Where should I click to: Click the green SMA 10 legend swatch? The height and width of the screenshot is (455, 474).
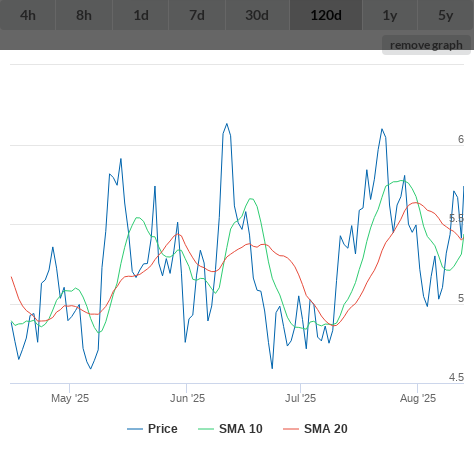[206, 429]
